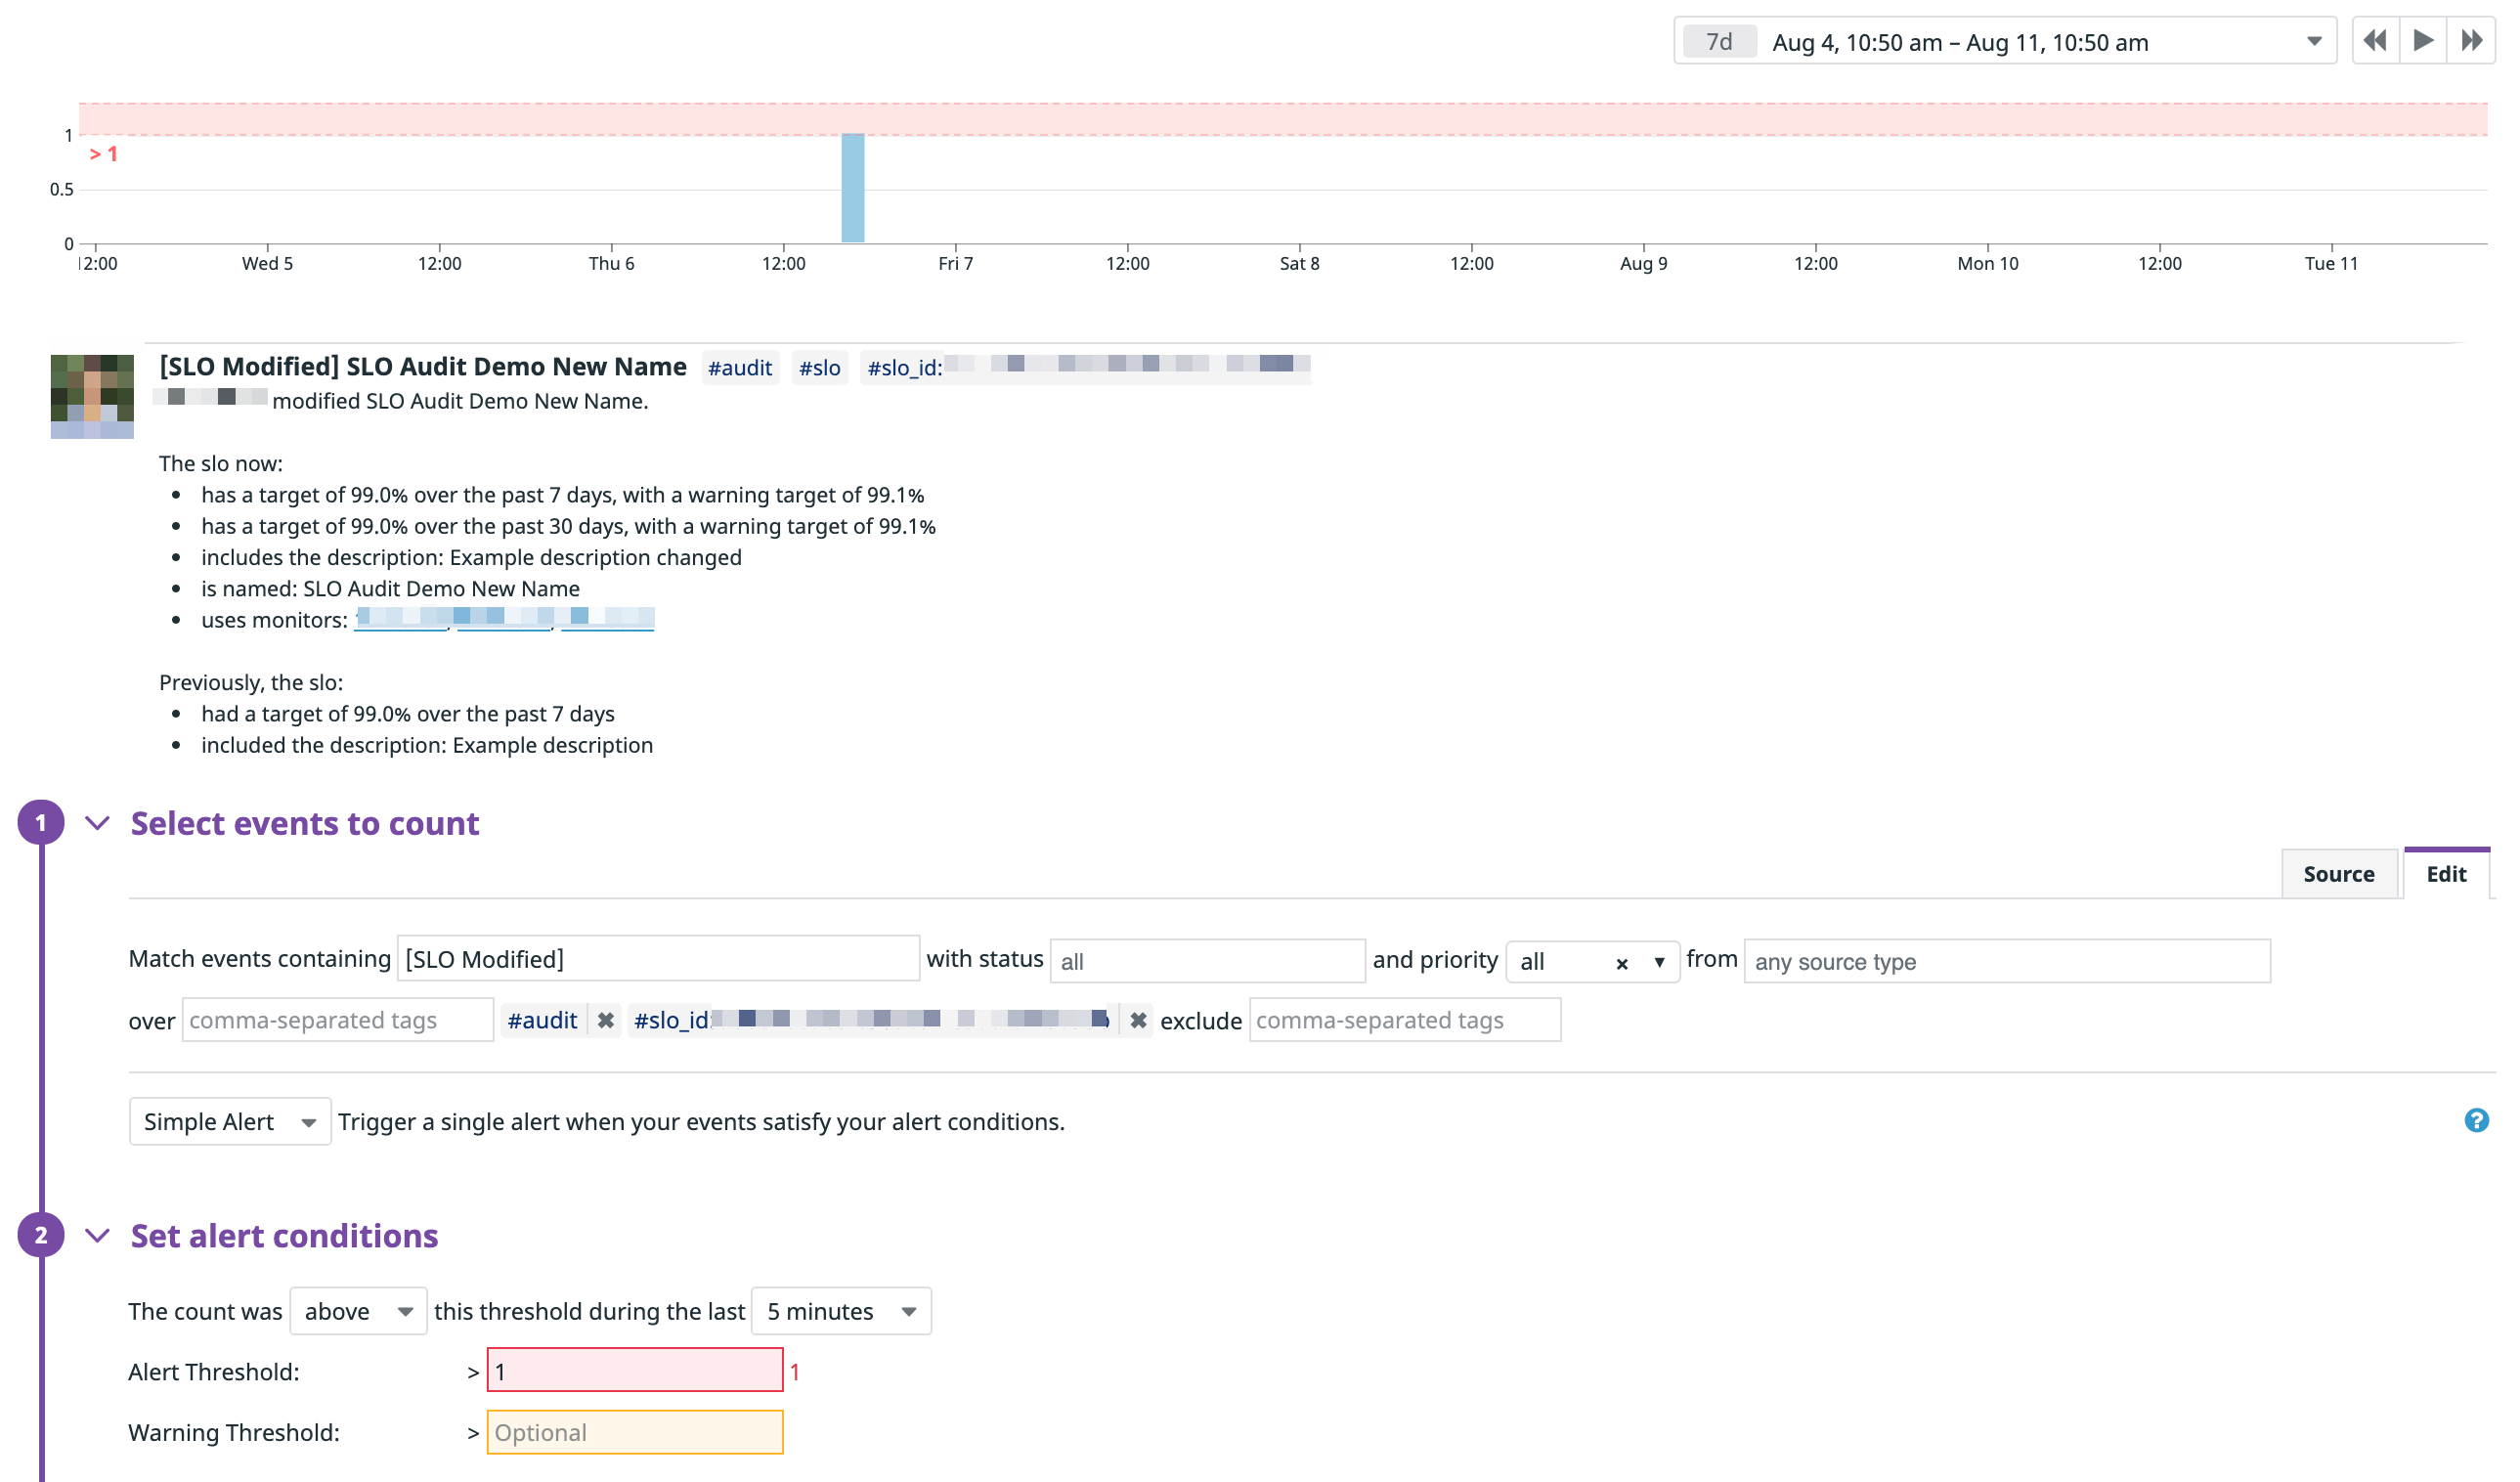The height and width of the screenshot is (1482, 2520).
Task: Click the #slo tag on the event
Action: coord(819,368)
